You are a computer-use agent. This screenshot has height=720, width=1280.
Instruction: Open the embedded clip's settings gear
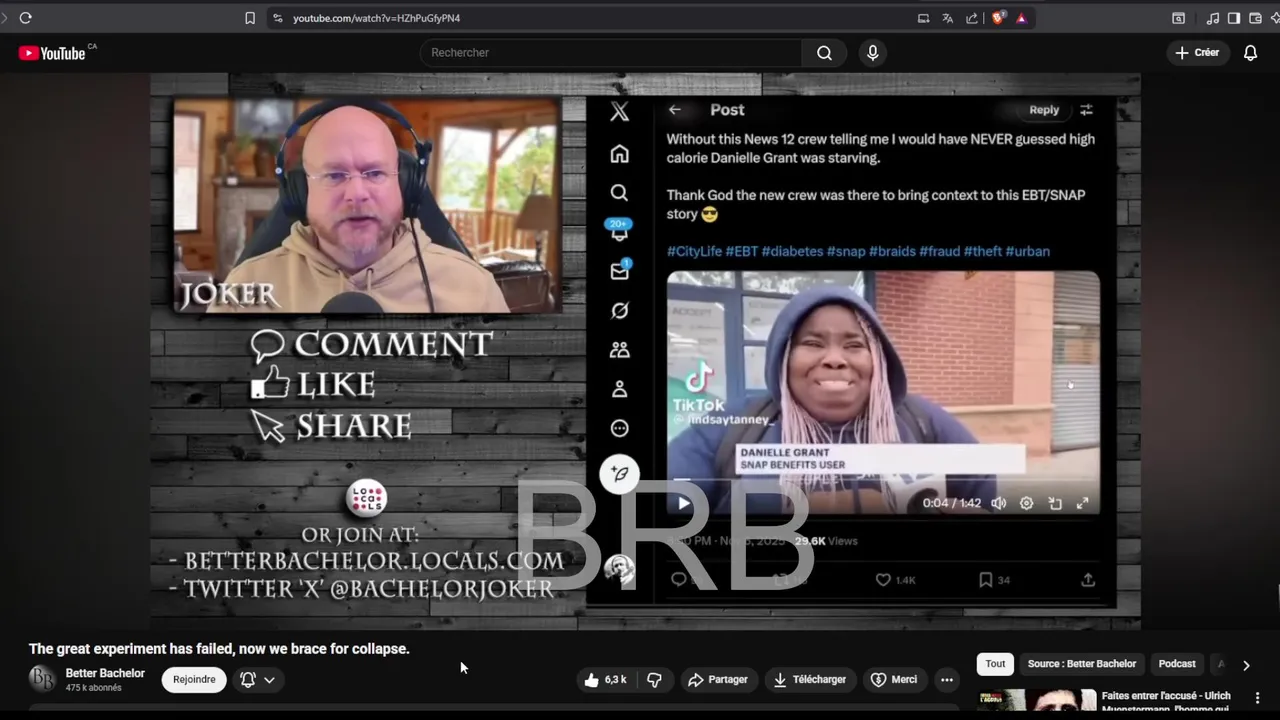[1026, 503]
